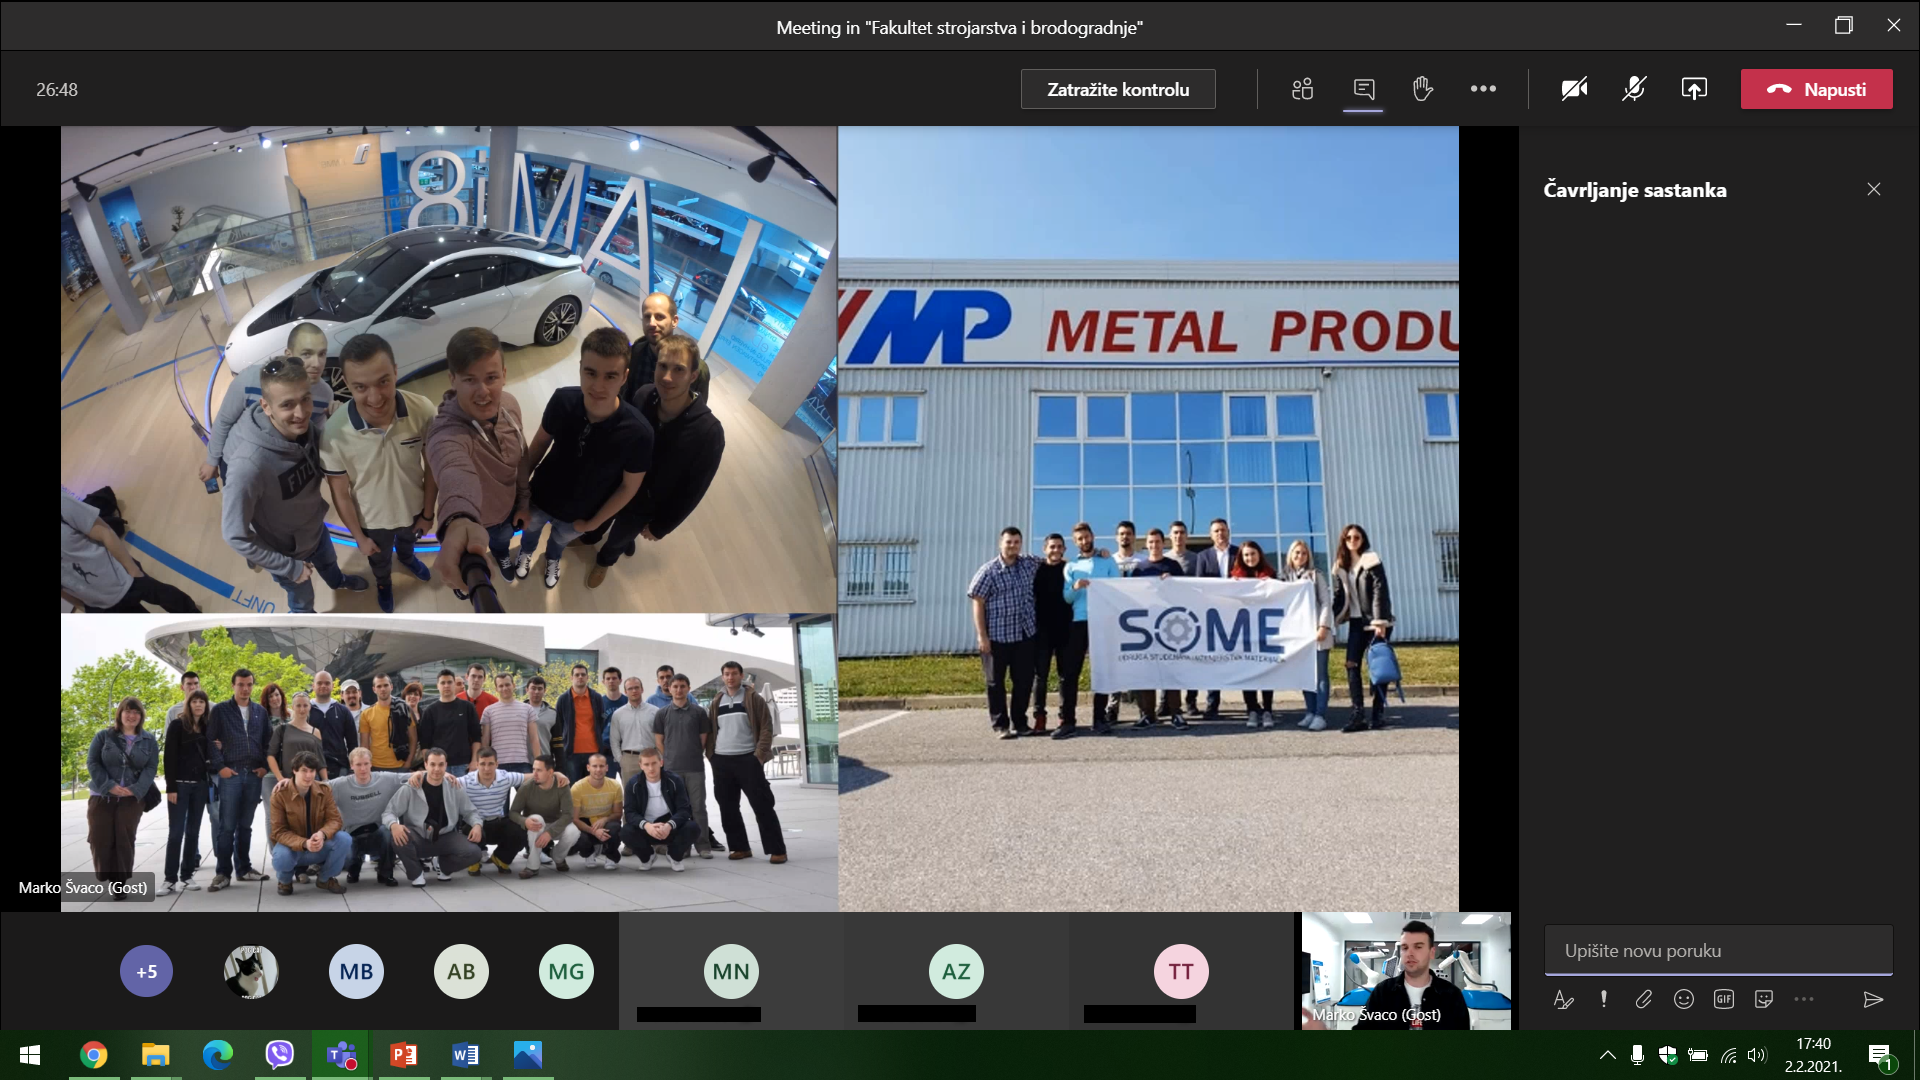
Task: Open share content tray
Action: coord(1694,89)
